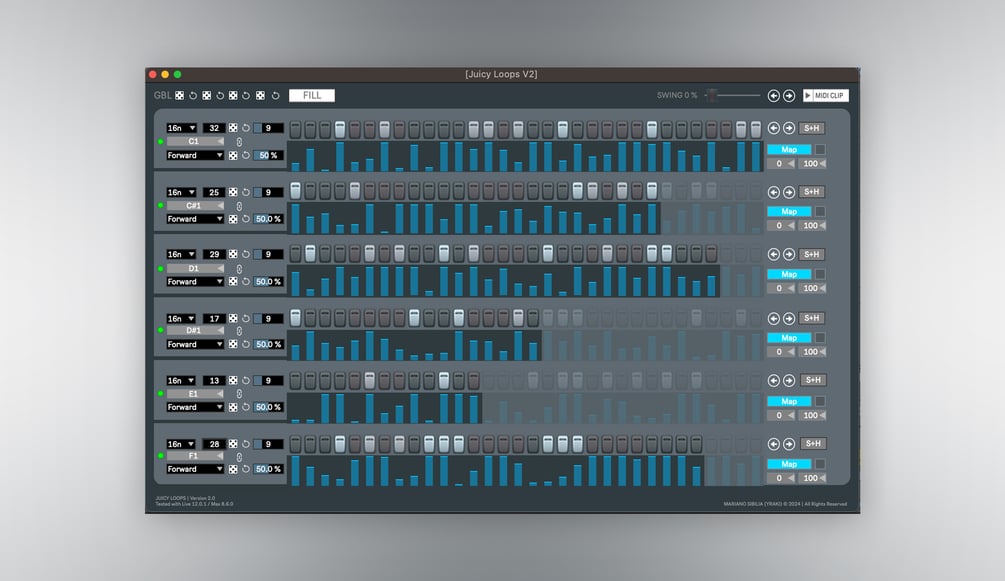The height and width of the screenshot is (581, 1005).
Task: Click the Map button in C#1 row
Action: pos(789,212)
